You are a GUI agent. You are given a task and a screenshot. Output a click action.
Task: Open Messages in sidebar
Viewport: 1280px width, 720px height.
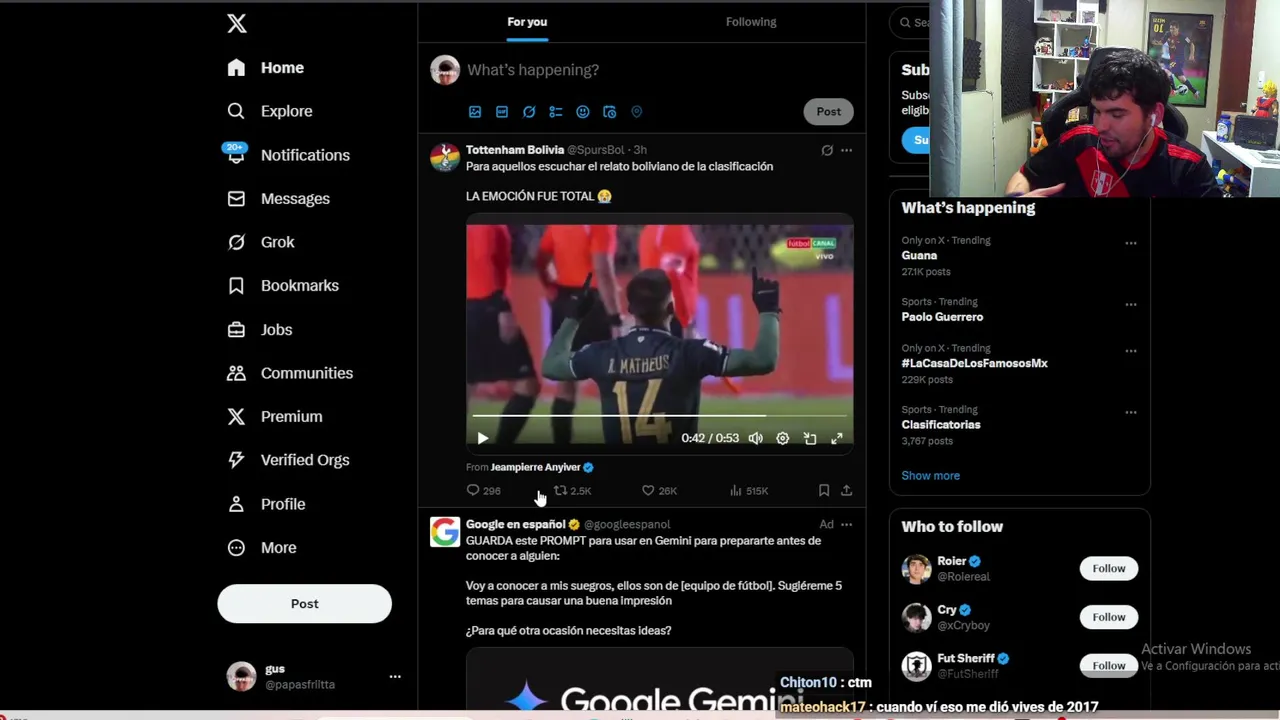click(x=278, y=198)
